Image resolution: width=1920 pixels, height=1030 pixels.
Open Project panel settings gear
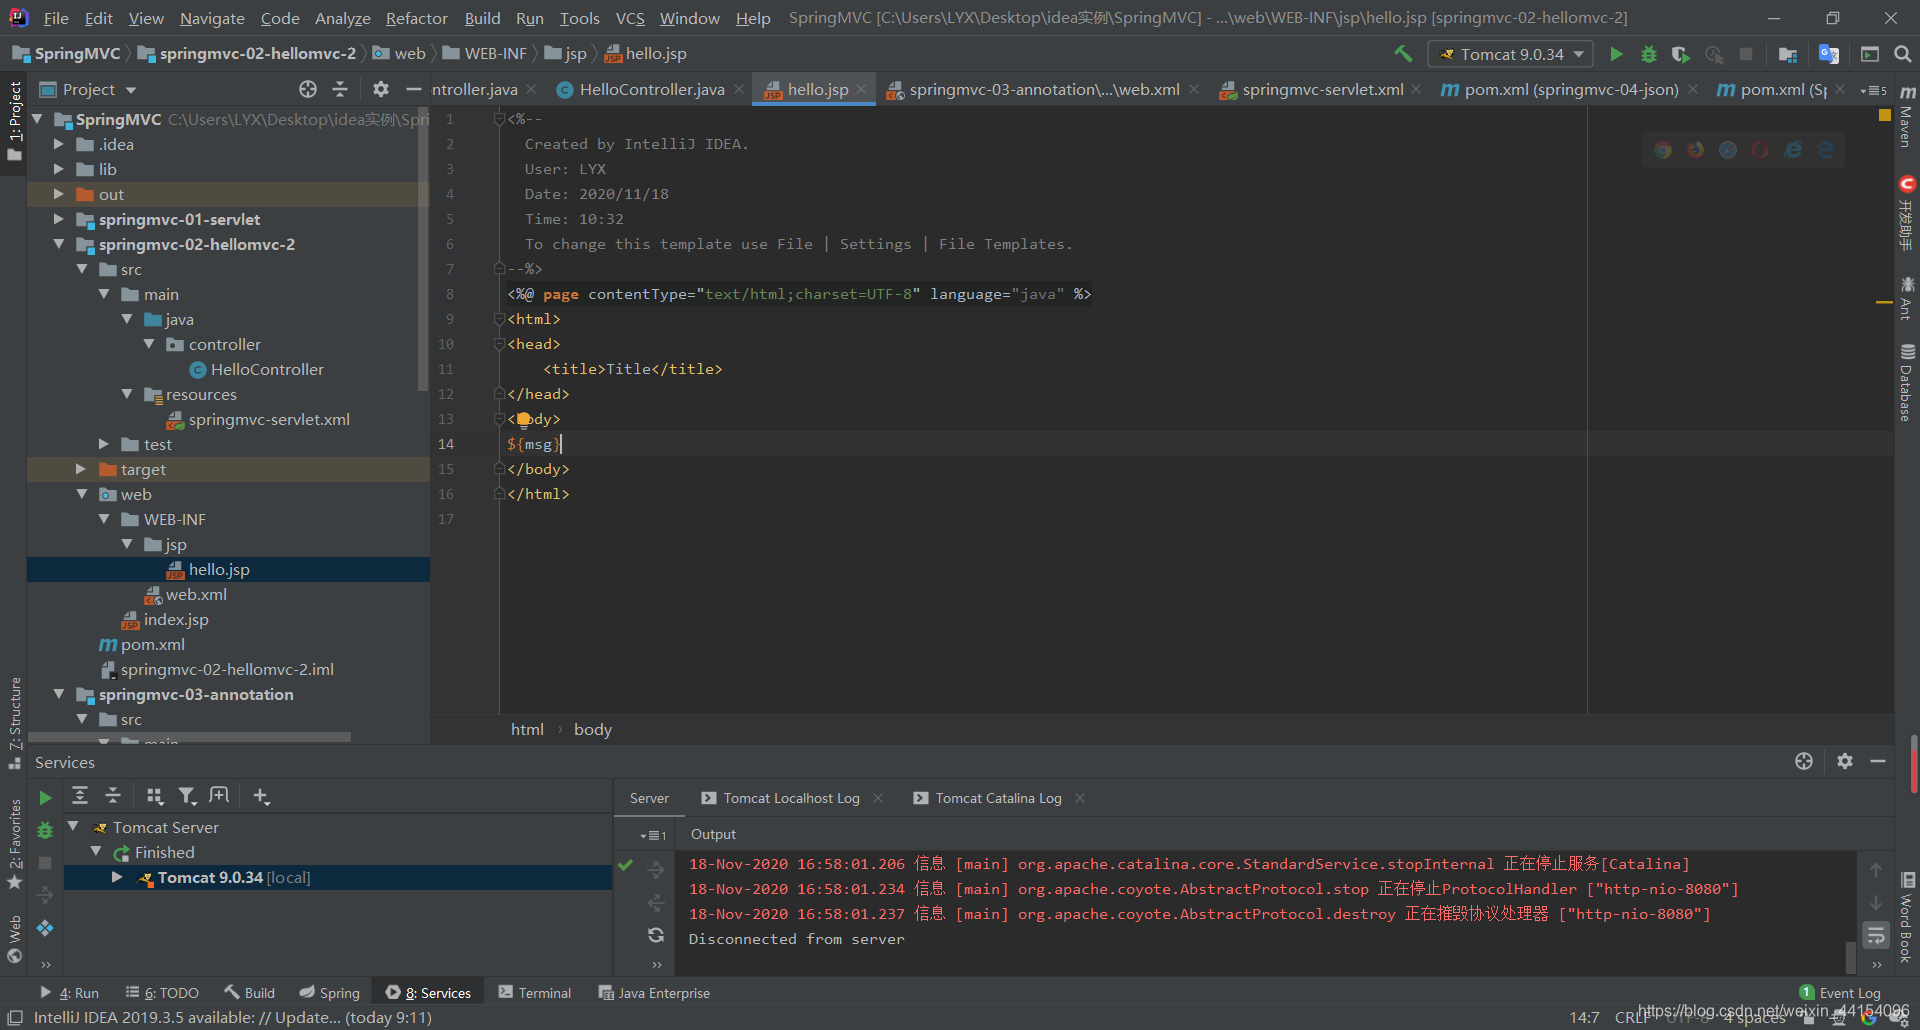pyautogui.click(x=381, y=89)
